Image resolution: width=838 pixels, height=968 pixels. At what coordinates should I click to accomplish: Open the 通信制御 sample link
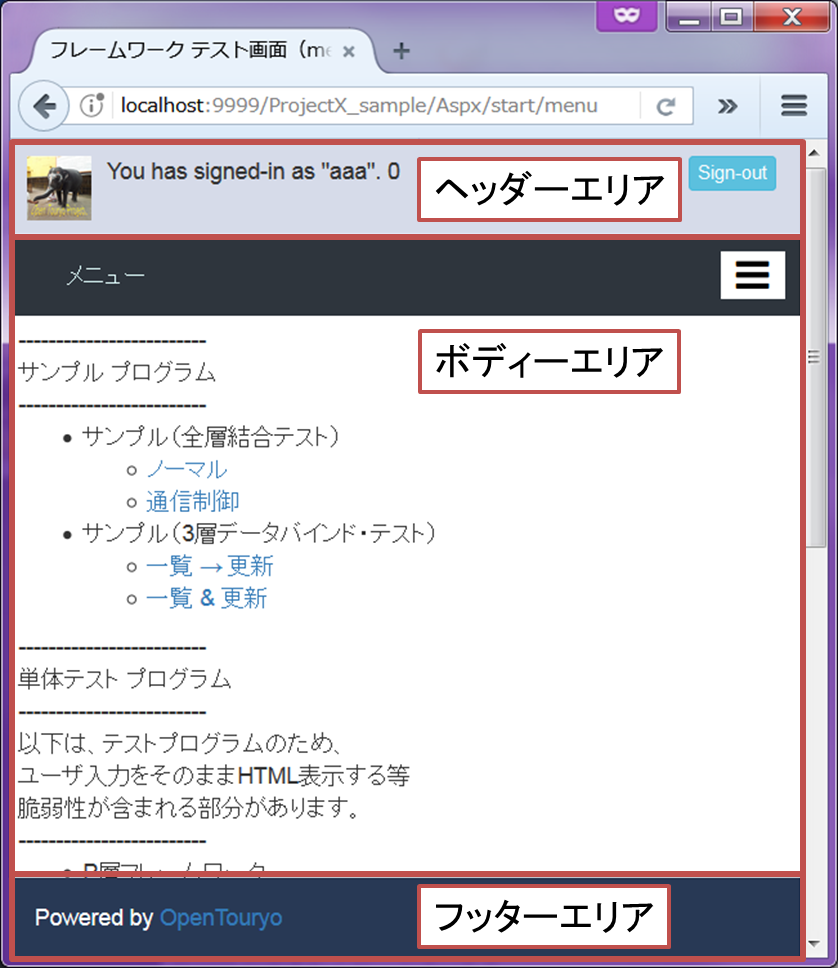point(192,502)
